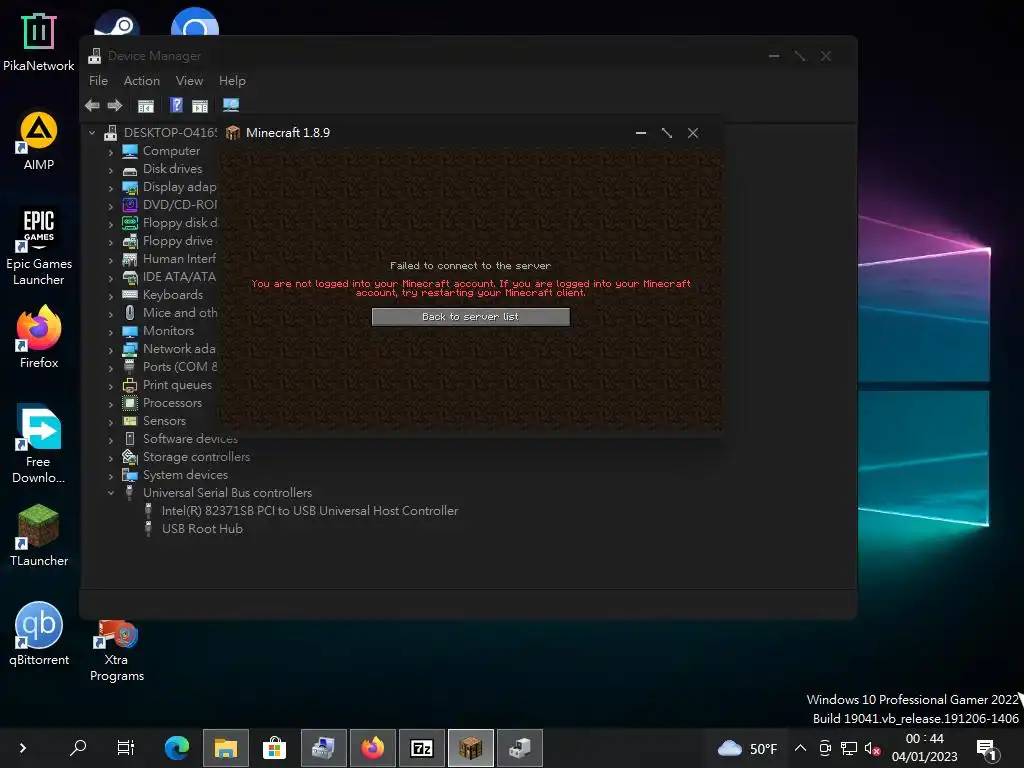
Task: Expand the System devices category
Action: 110,475
